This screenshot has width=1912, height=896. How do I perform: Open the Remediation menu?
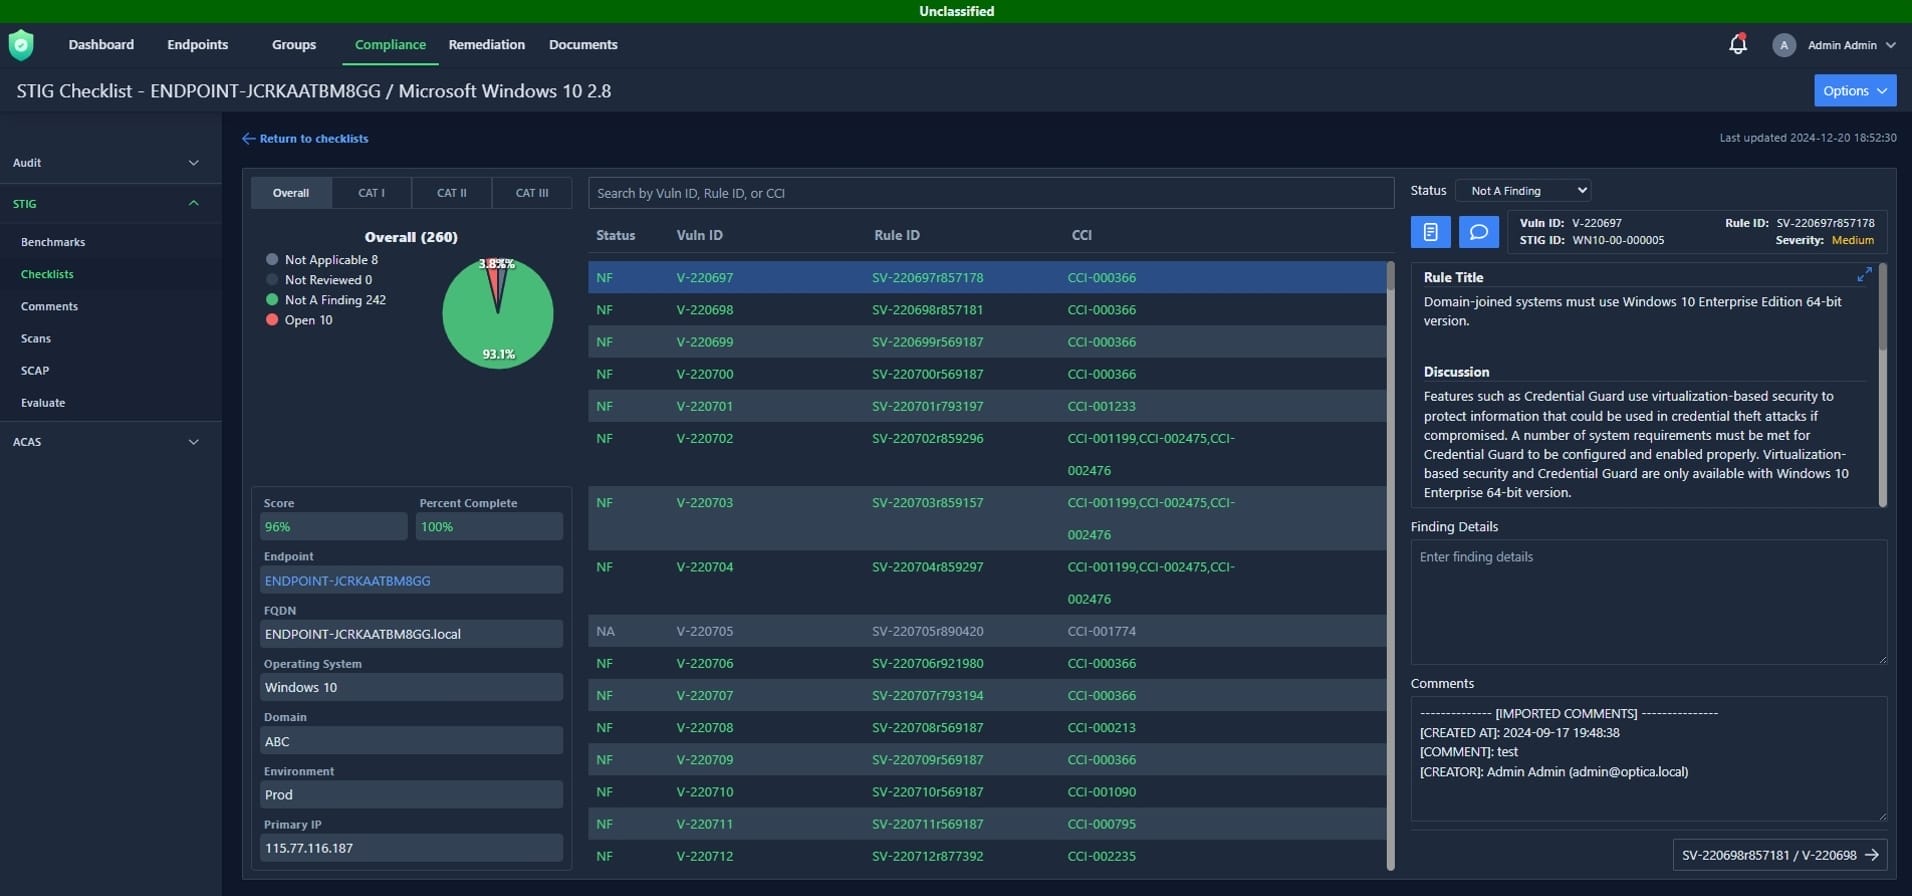pos(486,45)
